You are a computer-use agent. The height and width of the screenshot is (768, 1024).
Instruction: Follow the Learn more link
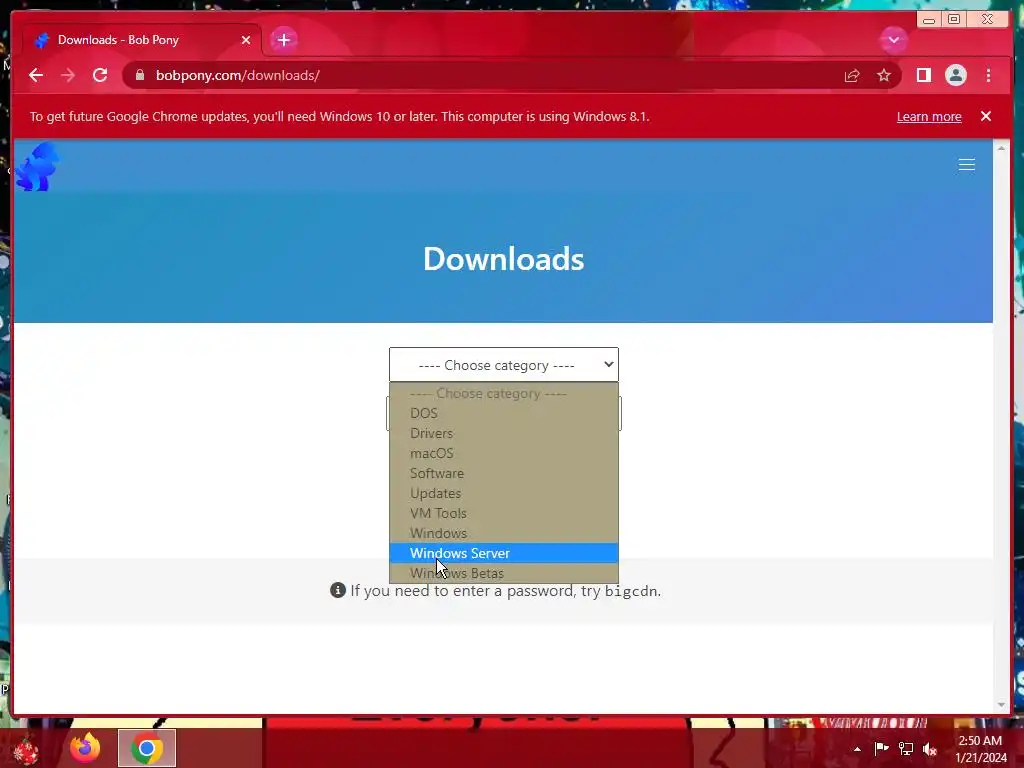(929, 116)
